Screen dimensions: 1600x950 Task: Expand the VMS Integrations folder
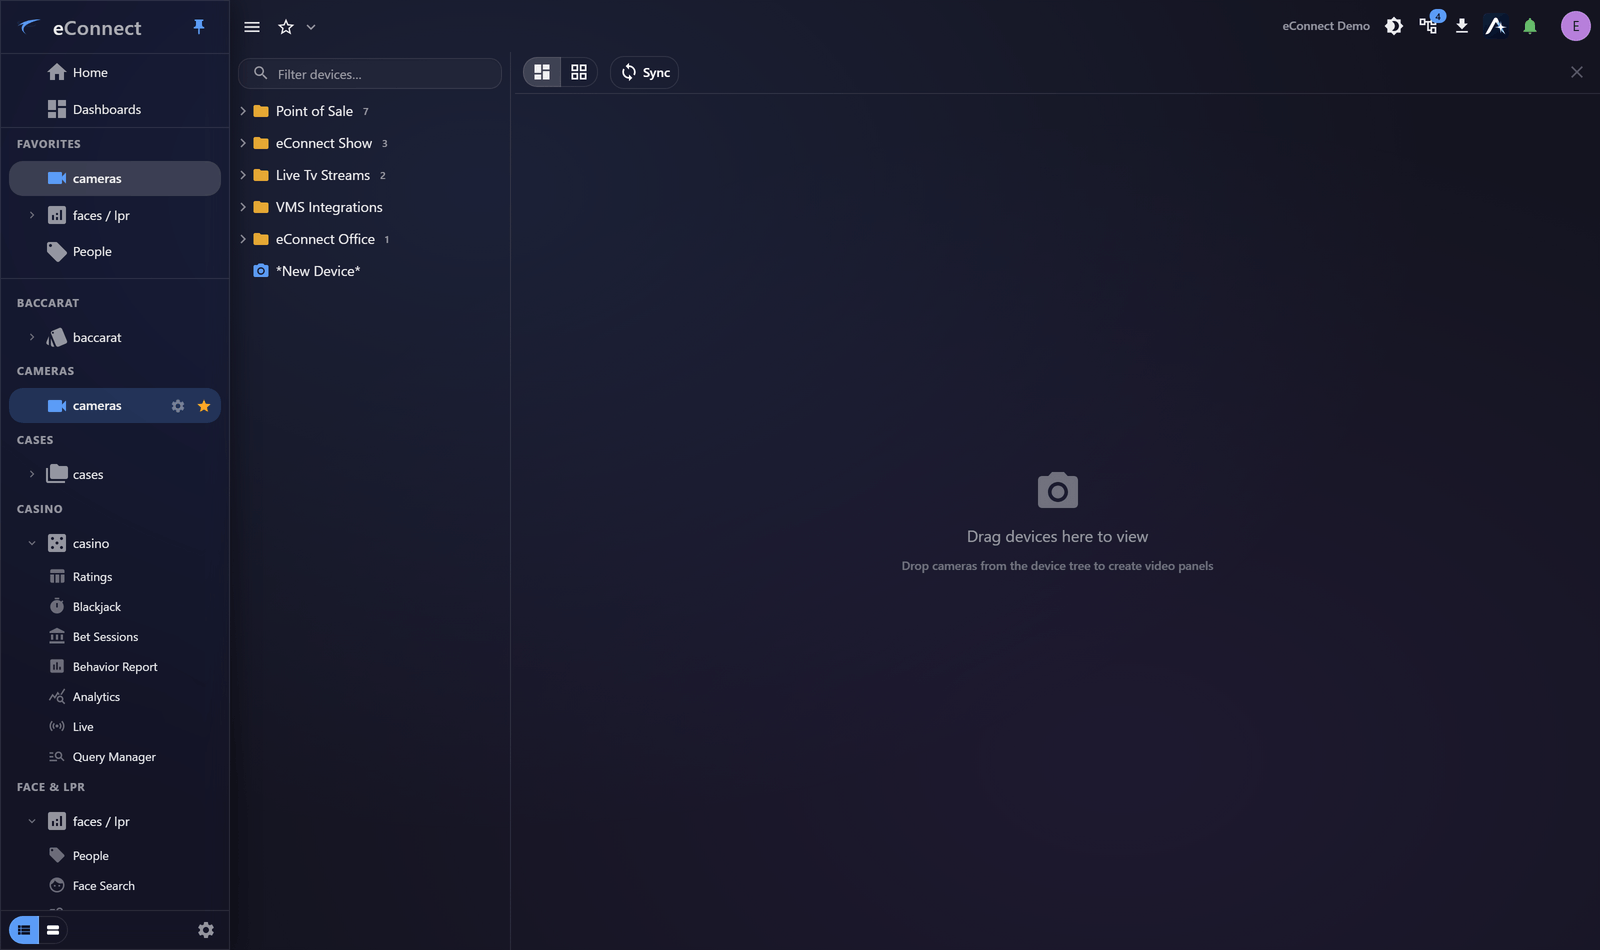[x=243, y=207]
